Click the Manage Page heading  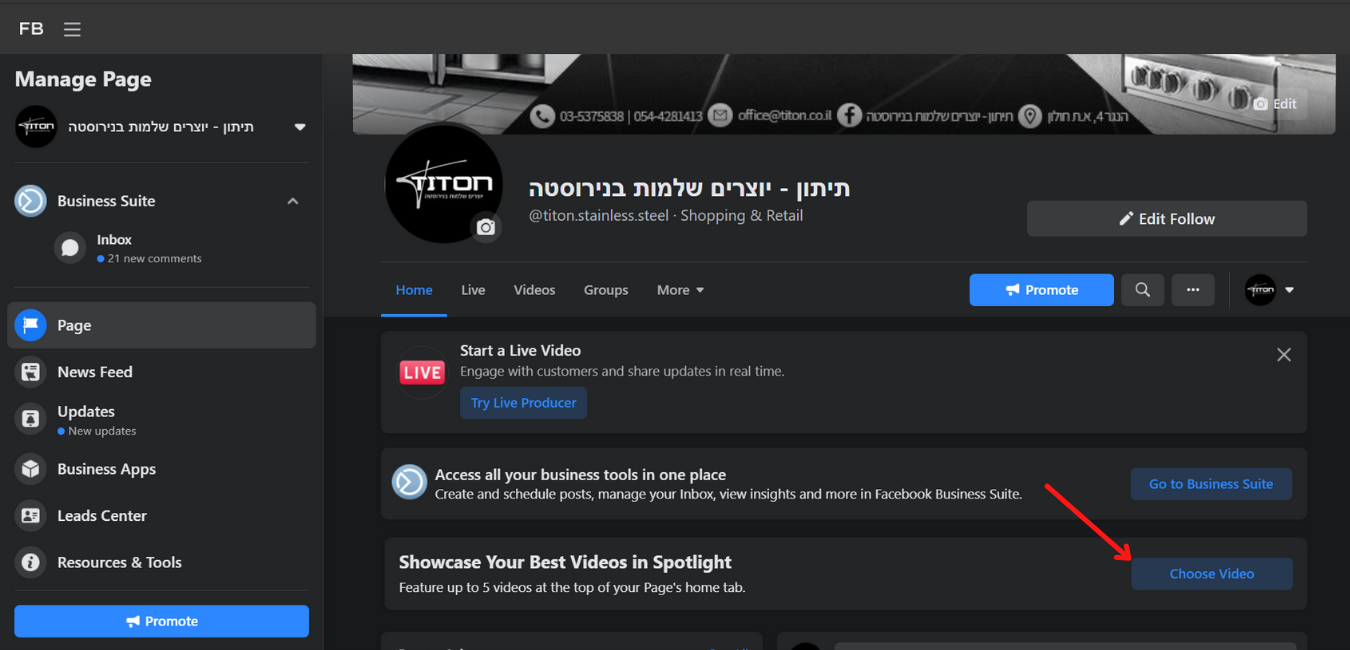[83, 80]
